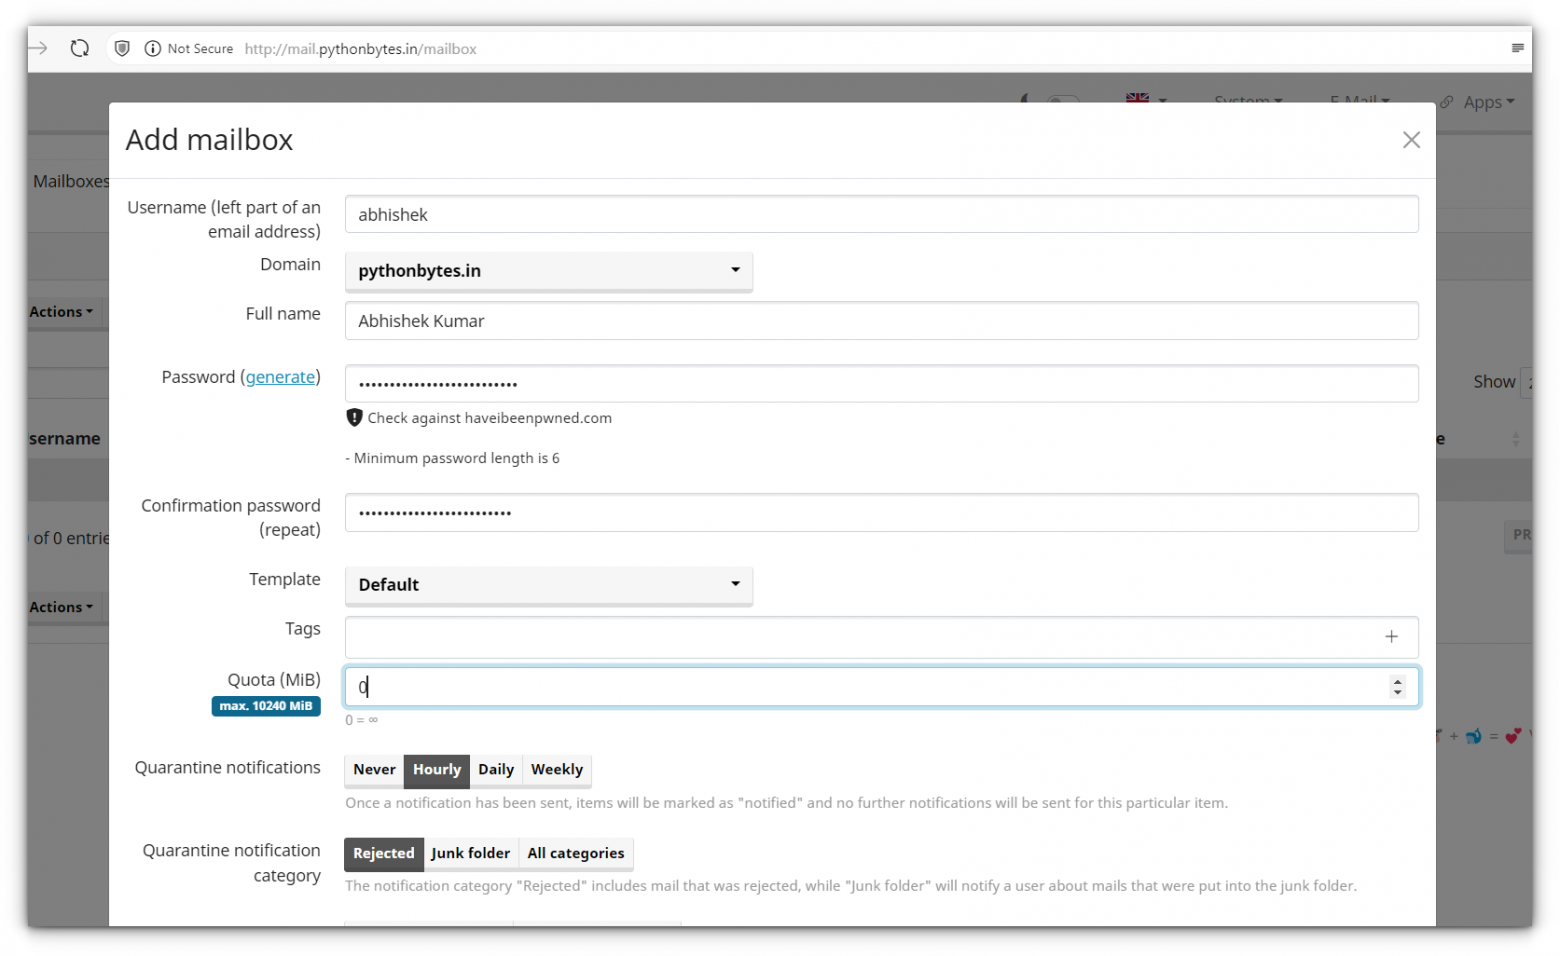The width and height of the screenshot is (1560, 956).
Task: Click the Minimum password length is 6 note
Action: coord(452,458)
